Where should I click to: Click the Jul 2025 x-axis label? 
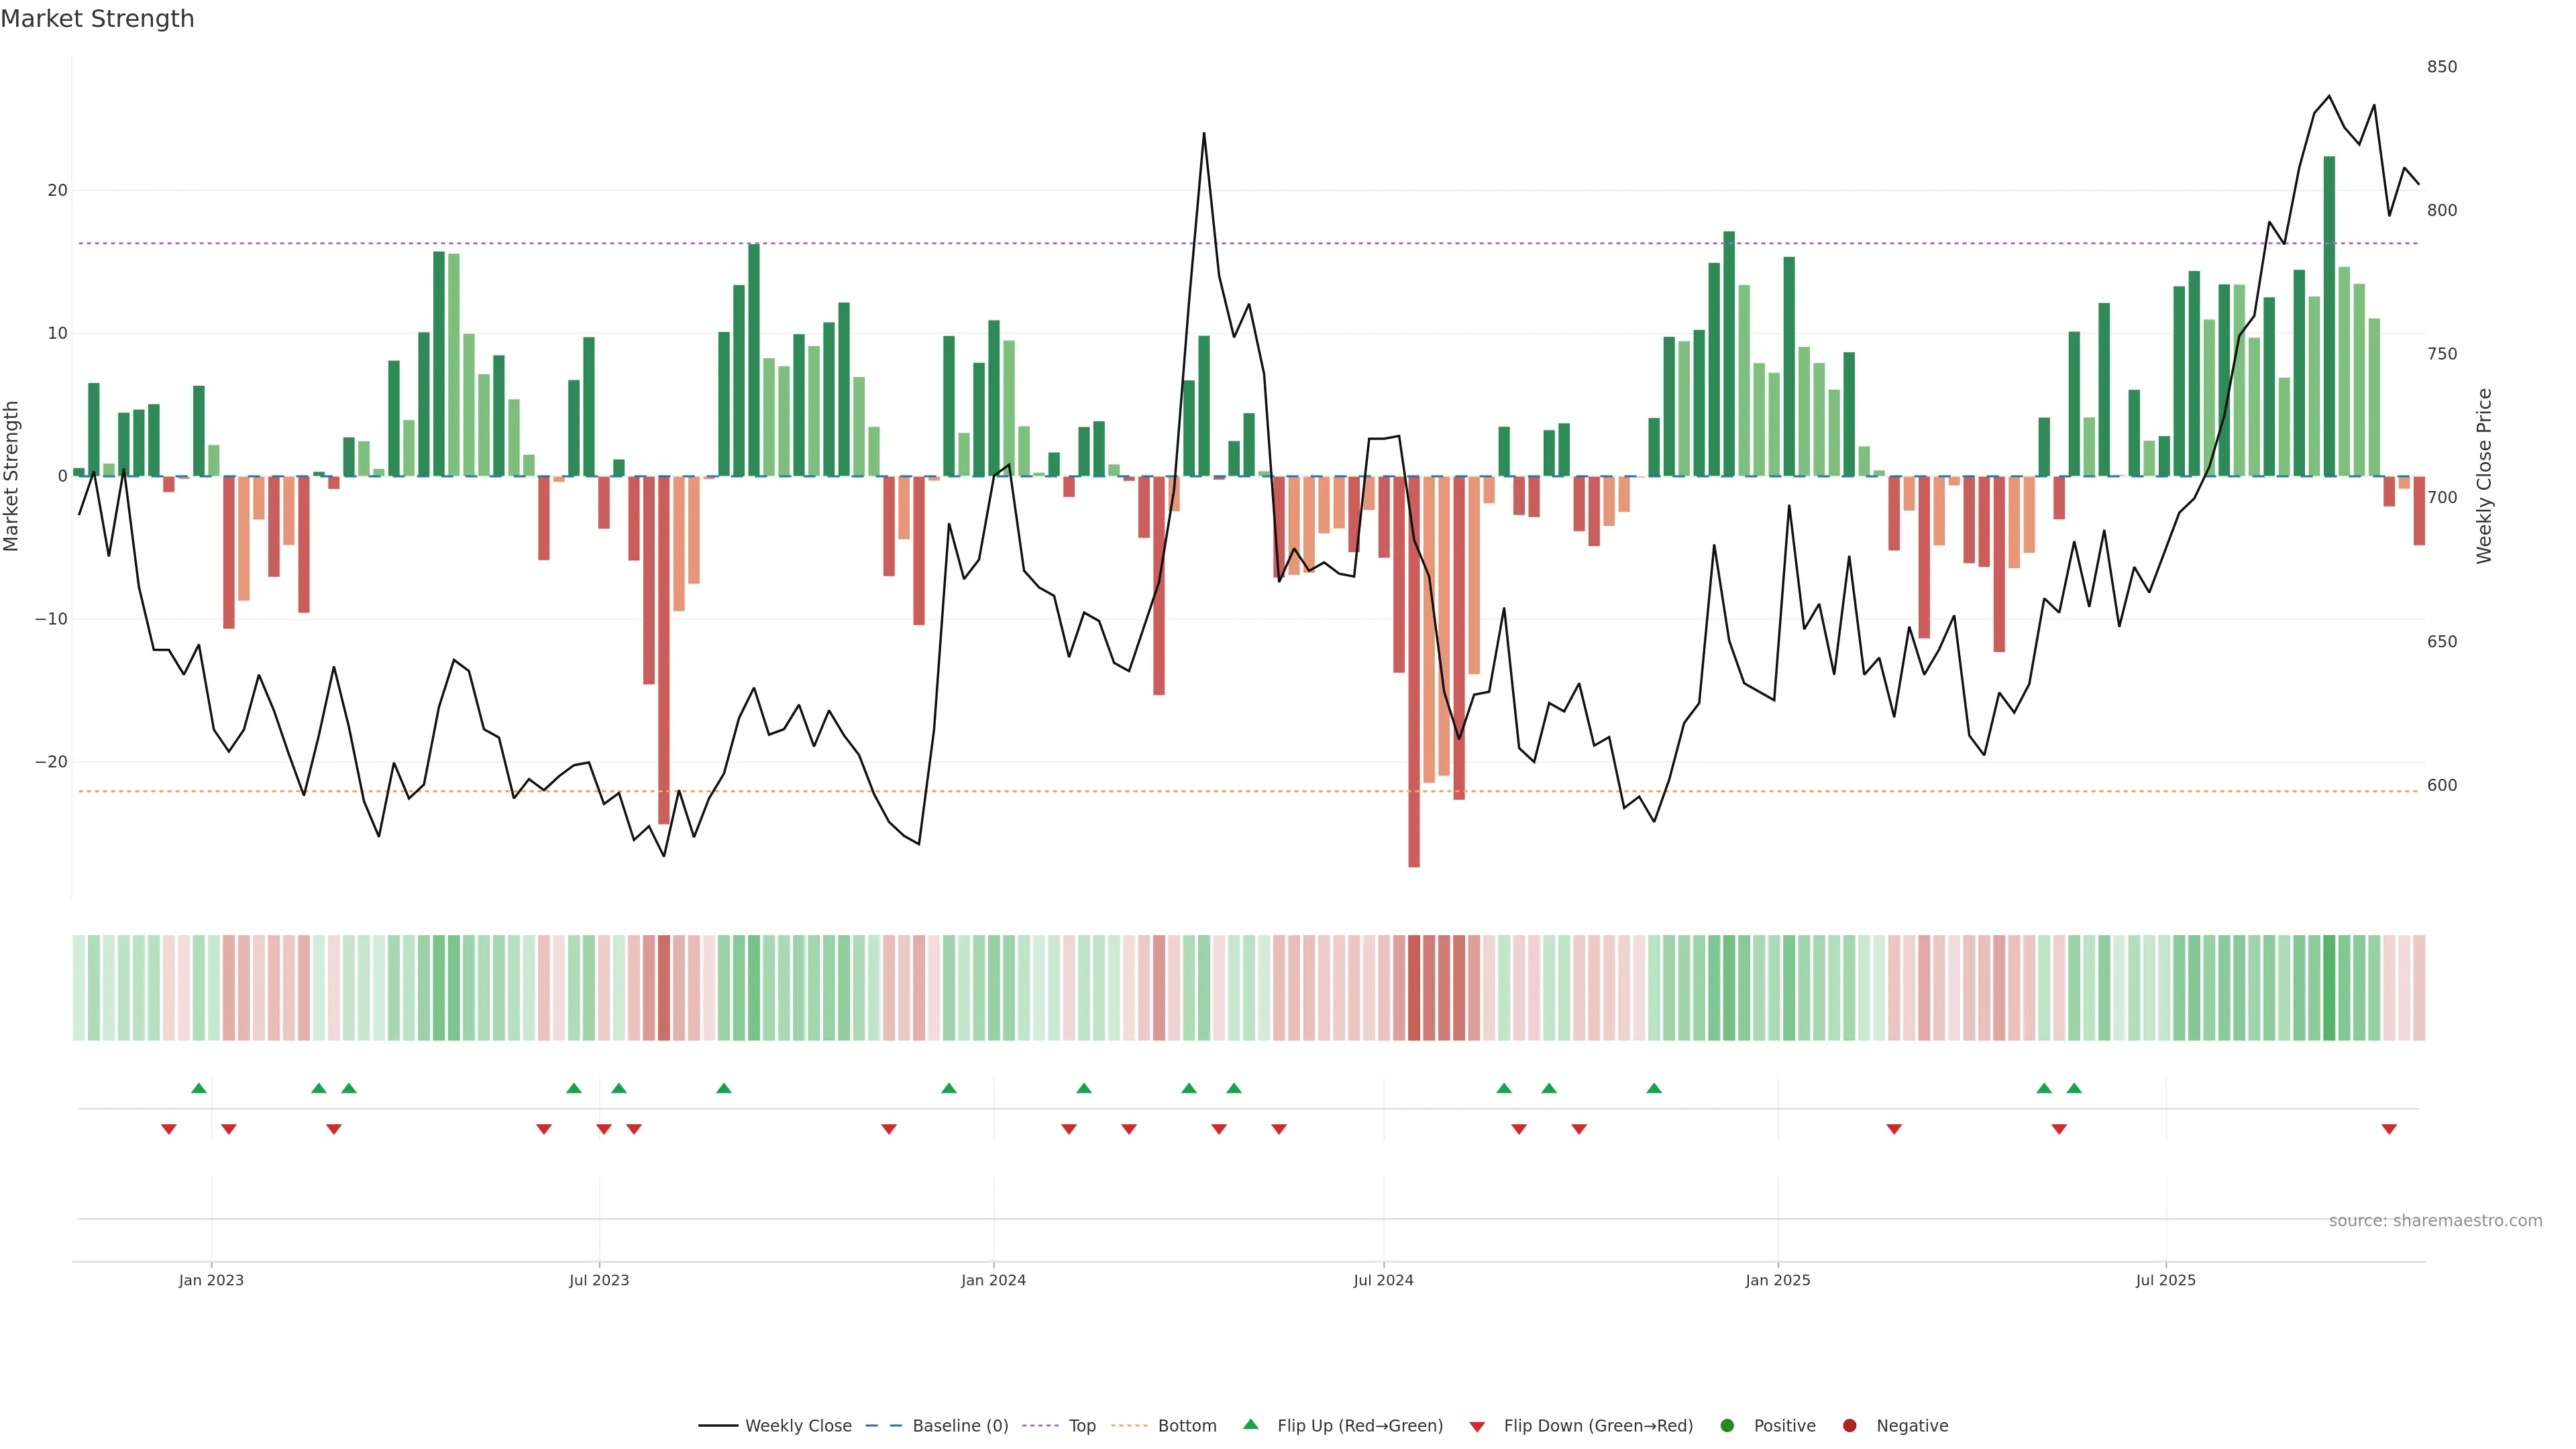click(x=2165, y=1280)
